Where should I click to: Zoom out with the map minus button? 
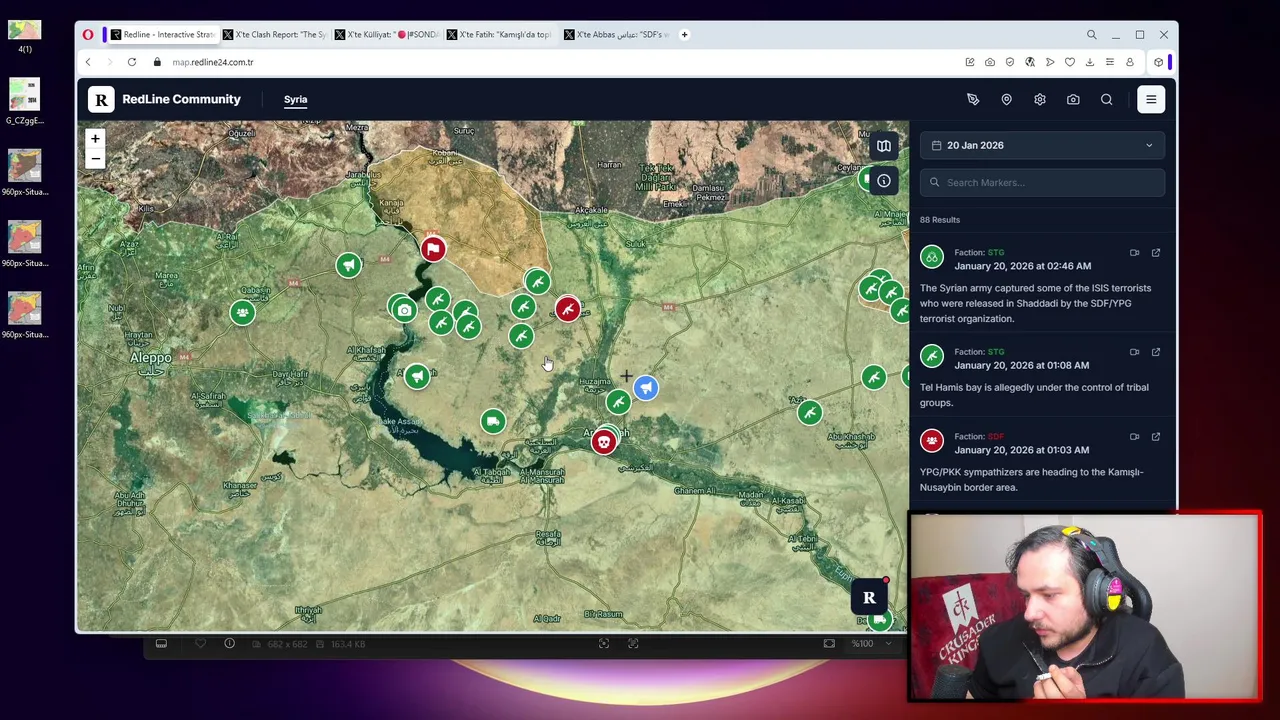95,158
